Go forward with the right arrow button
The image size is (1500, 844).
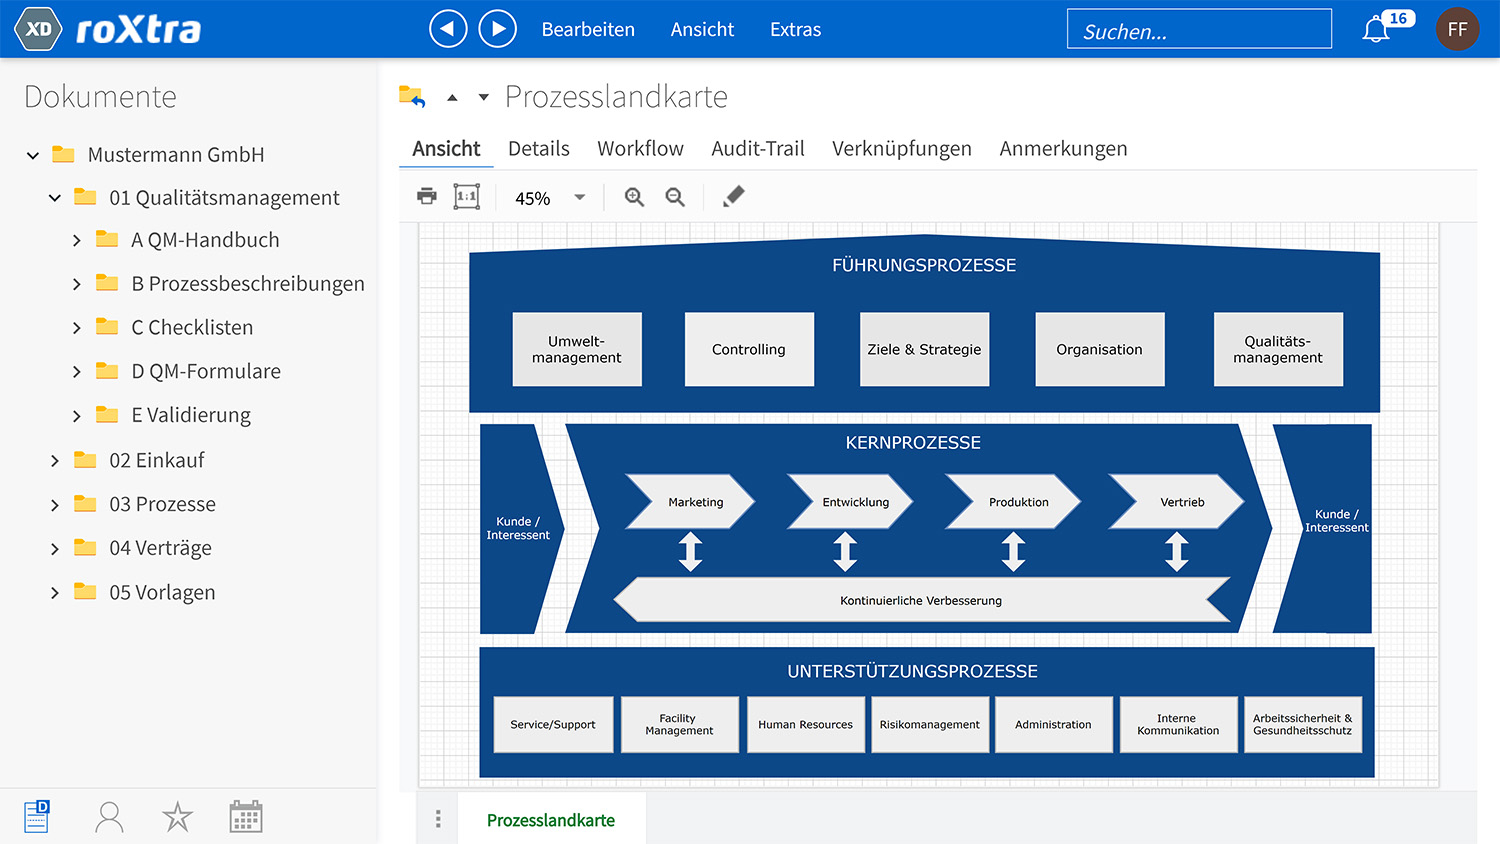[498, 29]
